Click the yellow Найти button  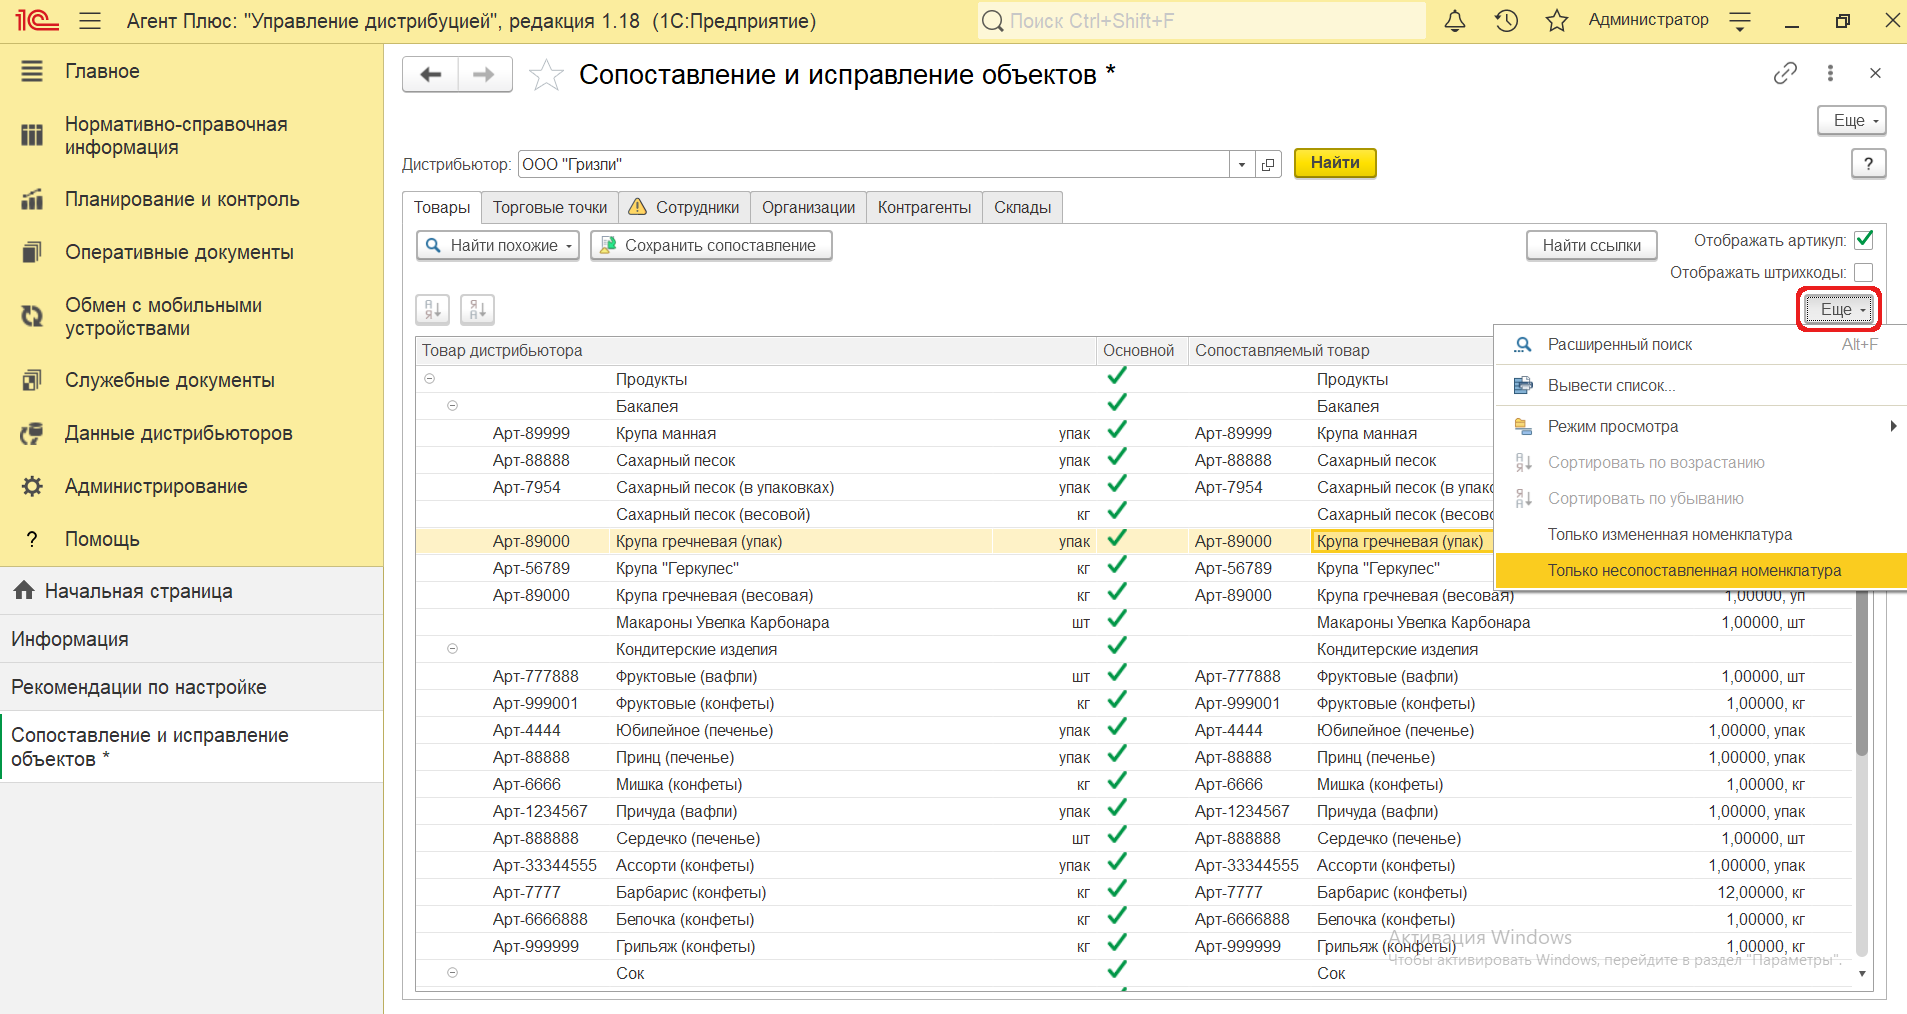[x=1335, y=163]
